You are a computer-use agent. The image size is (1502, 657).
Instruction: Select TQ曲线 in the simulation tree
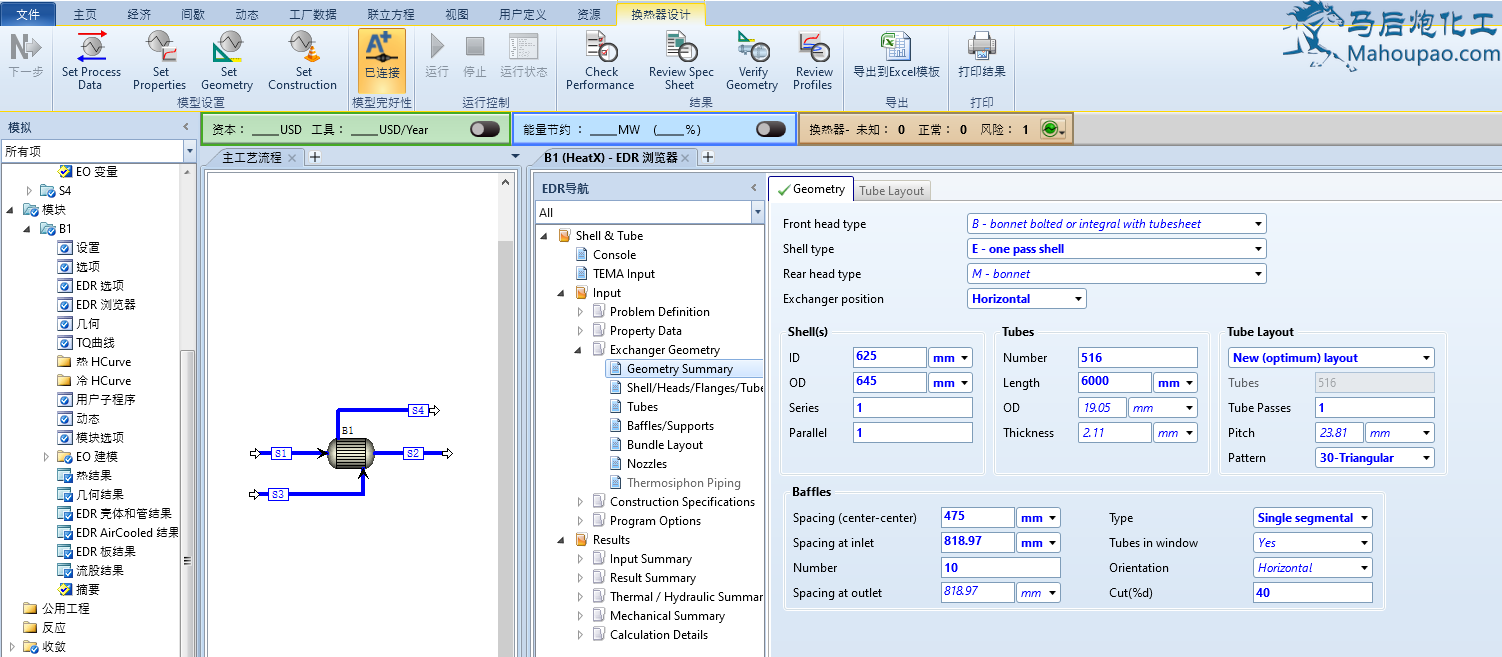point(95,343)
